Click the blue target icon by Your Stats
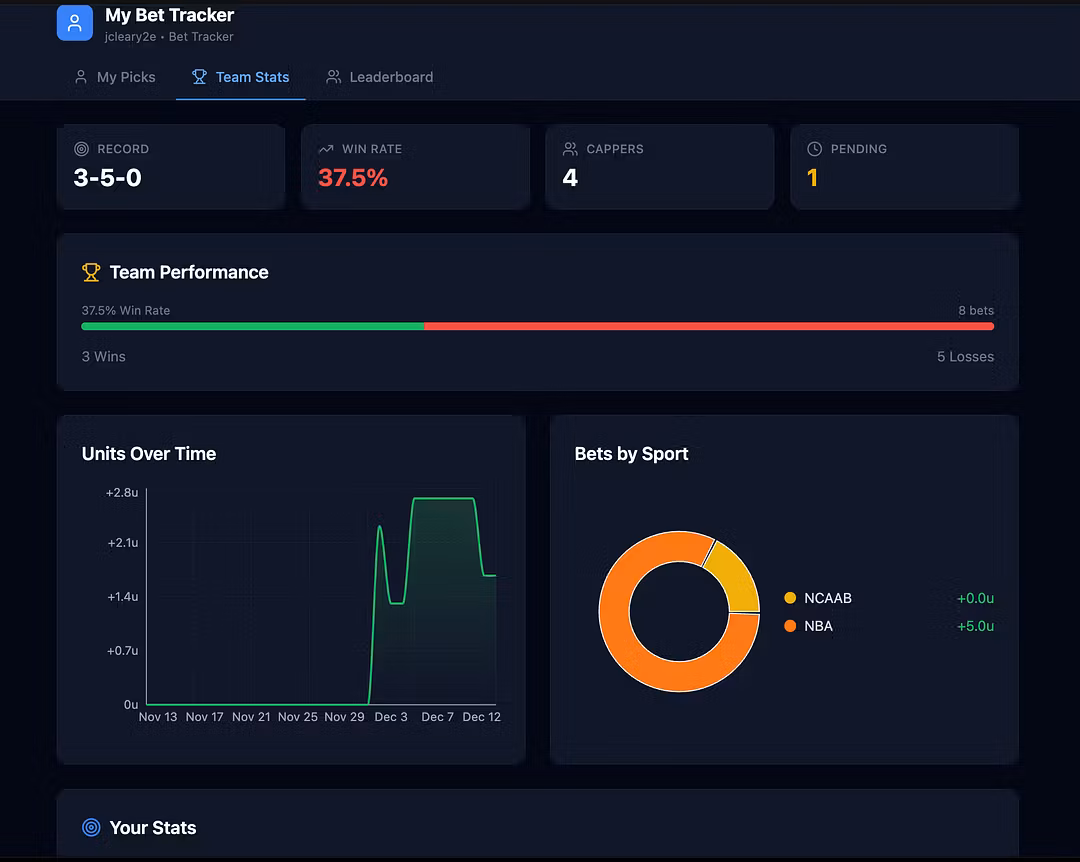The height and width of the screenshot is (862, 1080). point(91,828)
